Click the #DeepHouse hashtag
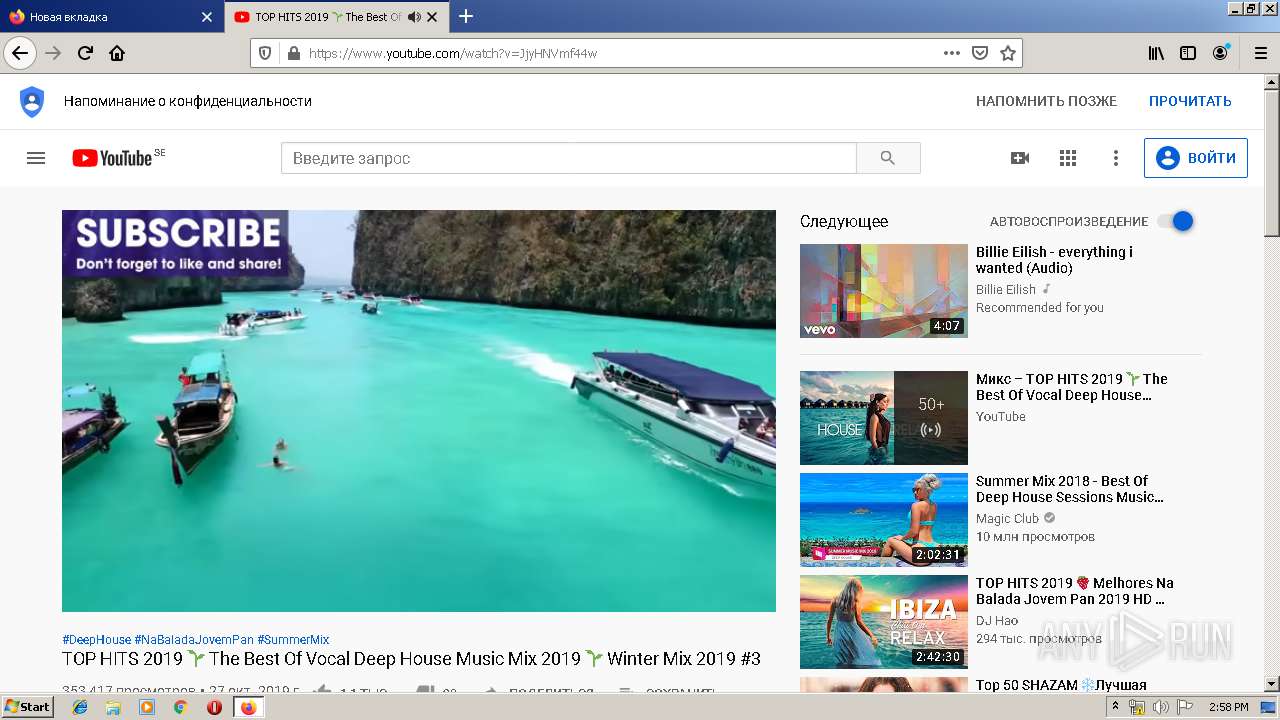Viewport: 1280px width, 720px height. [96, 640]
